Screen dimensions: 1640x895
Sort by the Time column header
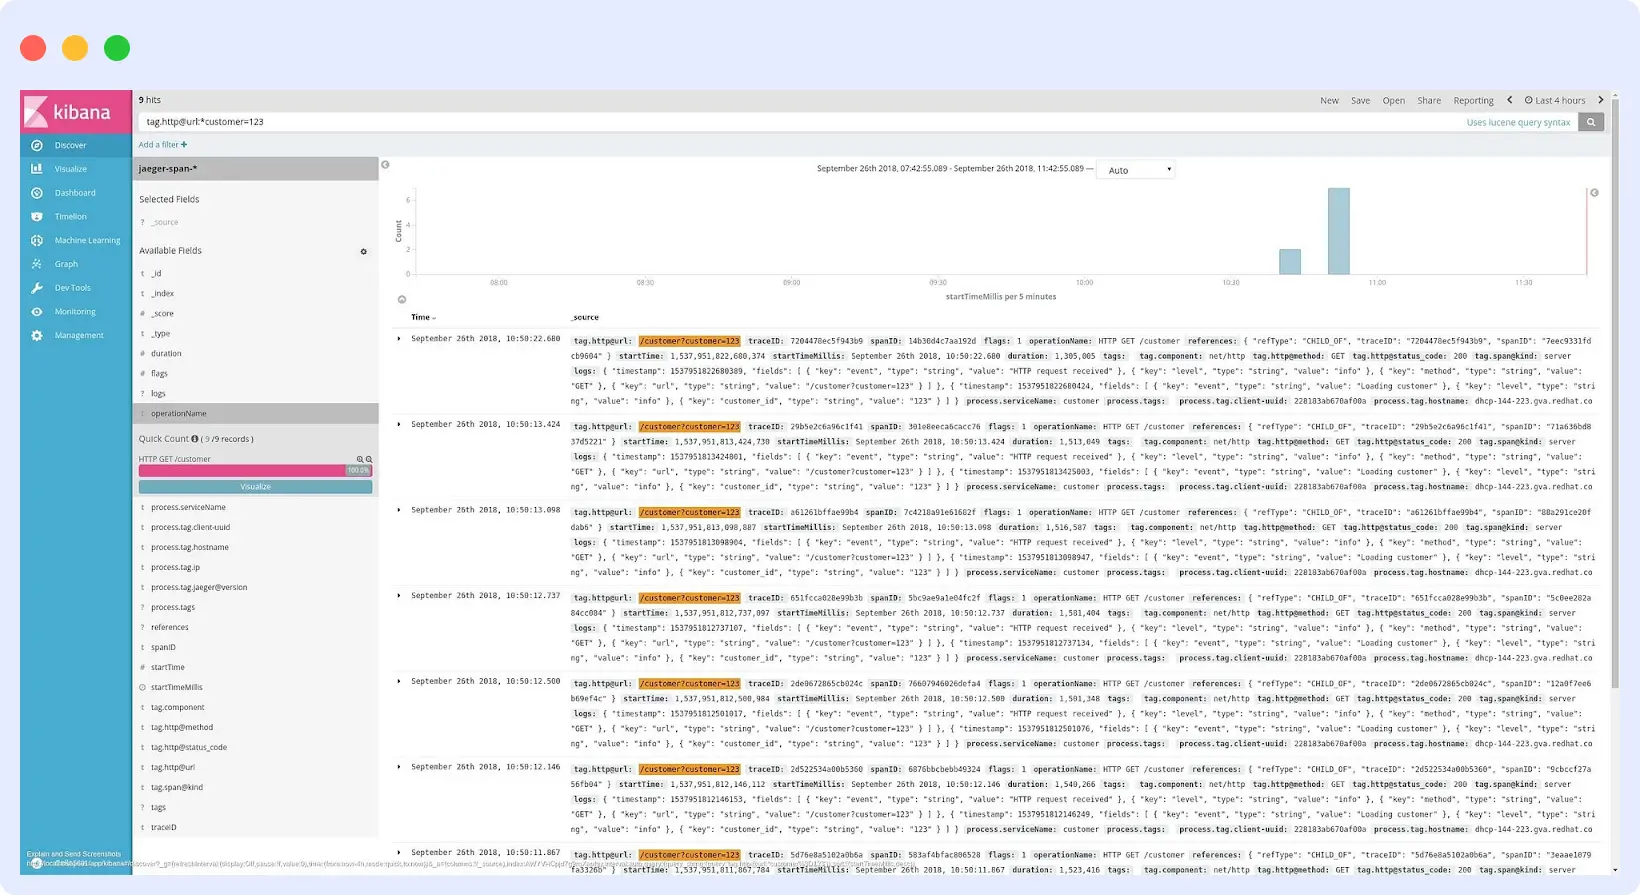423,317
